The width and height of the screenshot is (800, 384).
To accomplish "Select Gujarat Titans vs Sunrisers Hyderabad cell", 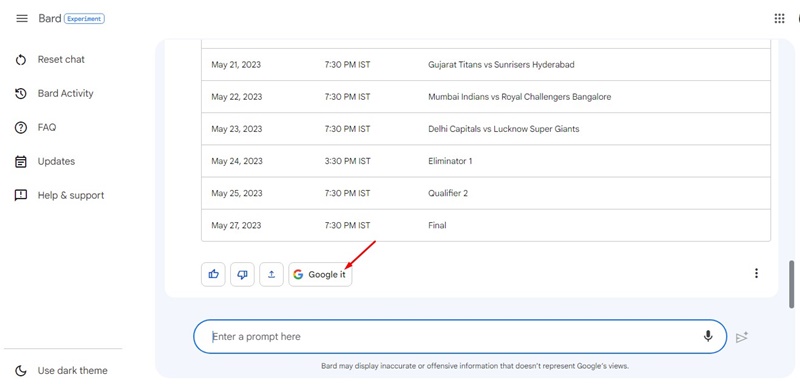I will pos(501,65).
